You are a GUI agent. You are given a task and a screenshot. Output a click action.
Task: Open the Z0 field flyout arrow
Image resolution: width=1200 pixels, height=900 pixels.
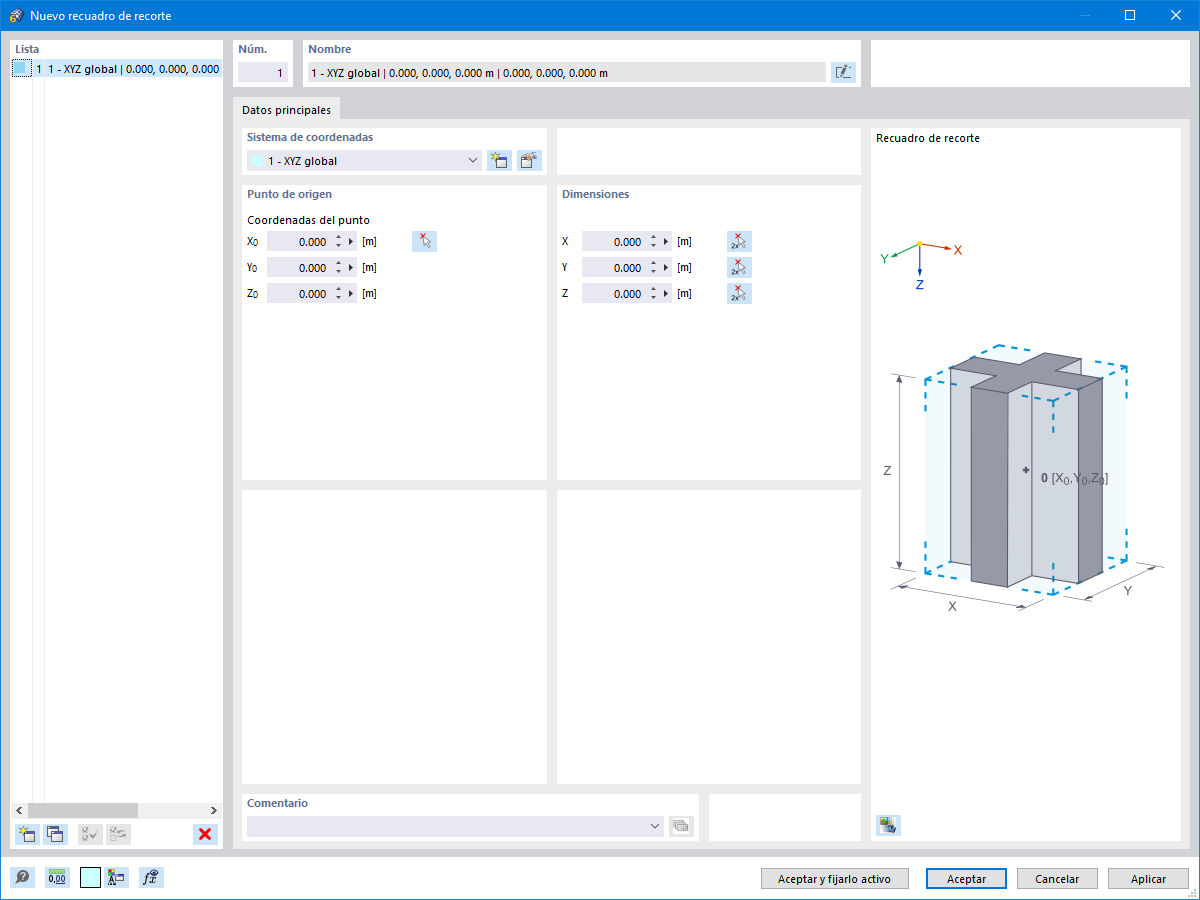351,293
